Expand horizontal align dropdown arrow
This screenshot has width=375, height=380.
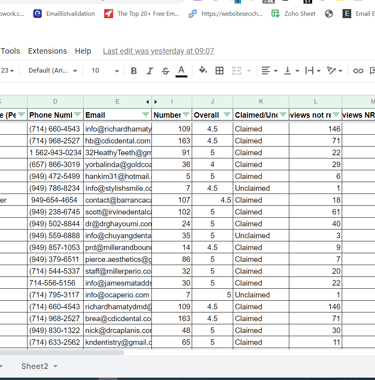(276, 71)
